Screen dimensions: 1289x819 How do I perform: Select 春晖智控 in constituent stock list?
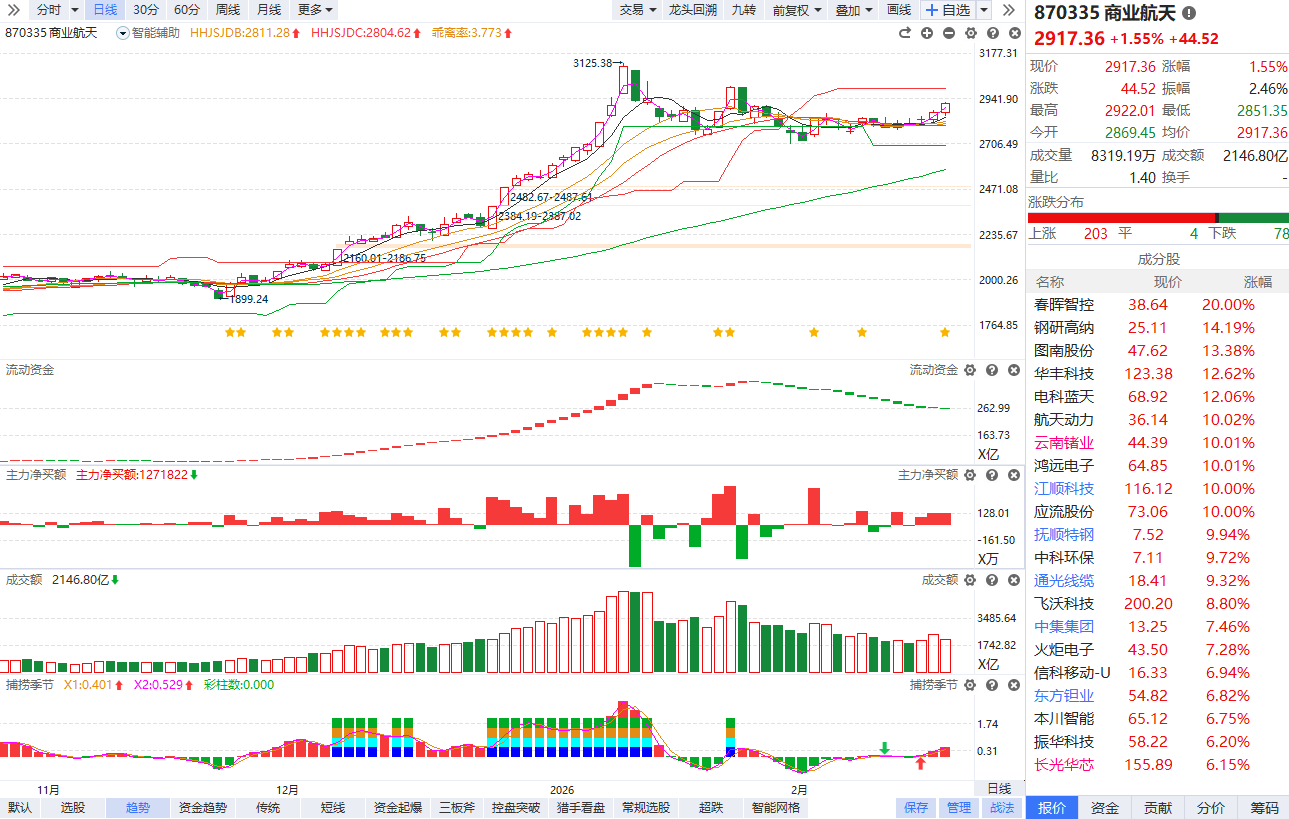point(1064,305)
